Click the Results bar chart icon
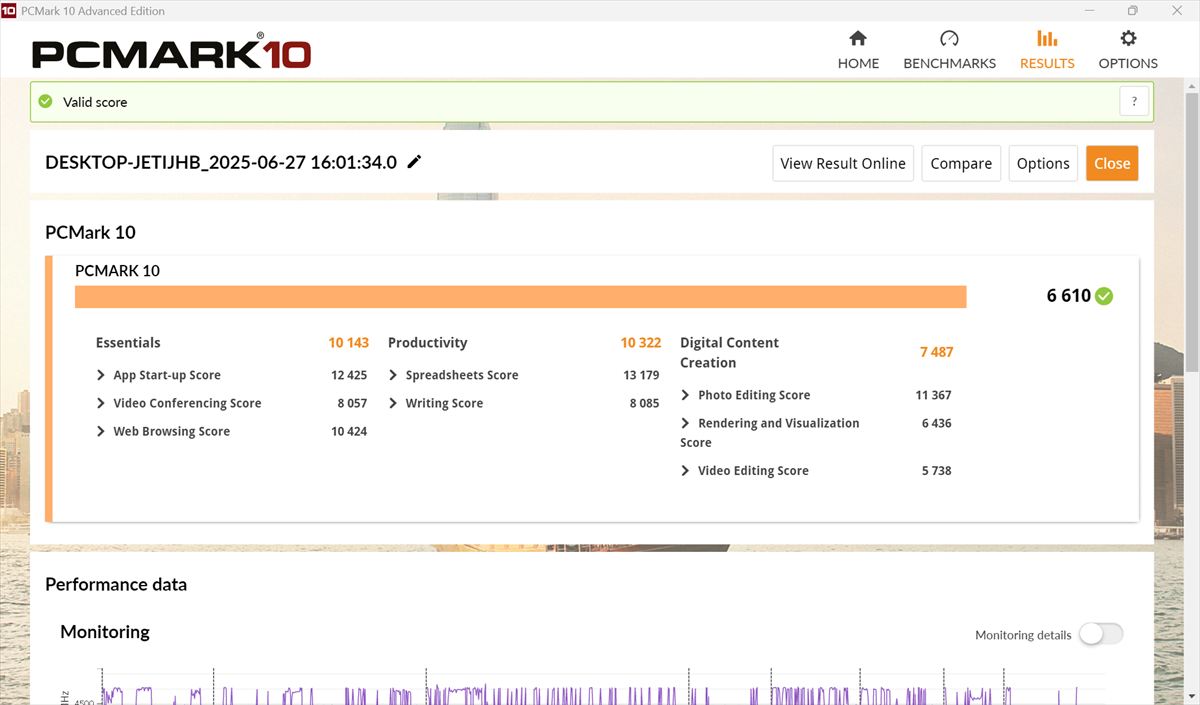The image size is (1200, 705). 1047,39
